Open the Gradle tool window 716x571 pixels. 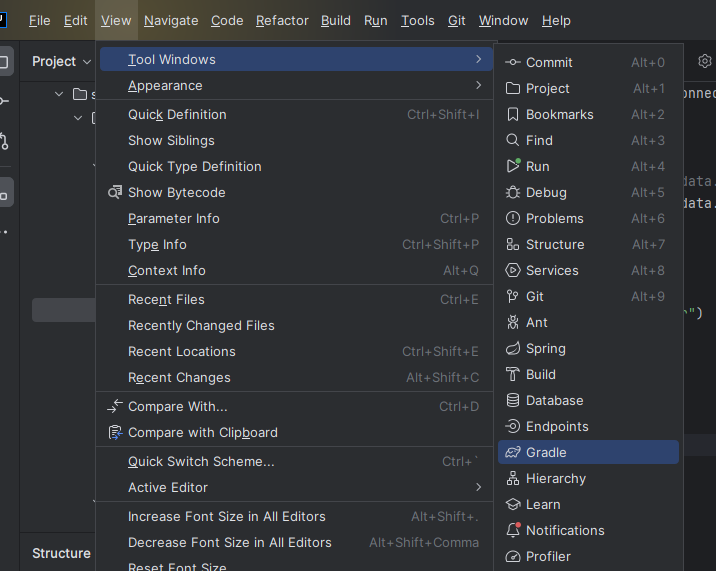click(588, 452)
